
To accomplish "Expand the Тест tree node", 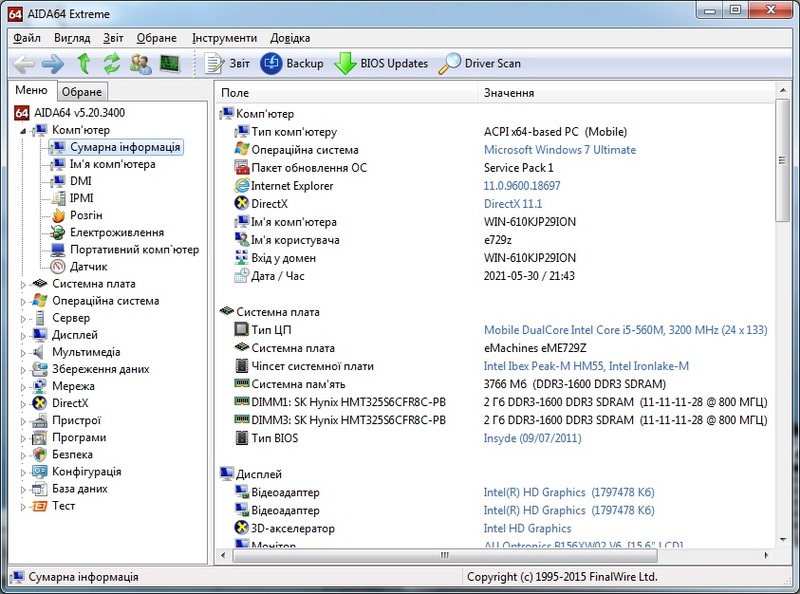I will coord(23,507).
